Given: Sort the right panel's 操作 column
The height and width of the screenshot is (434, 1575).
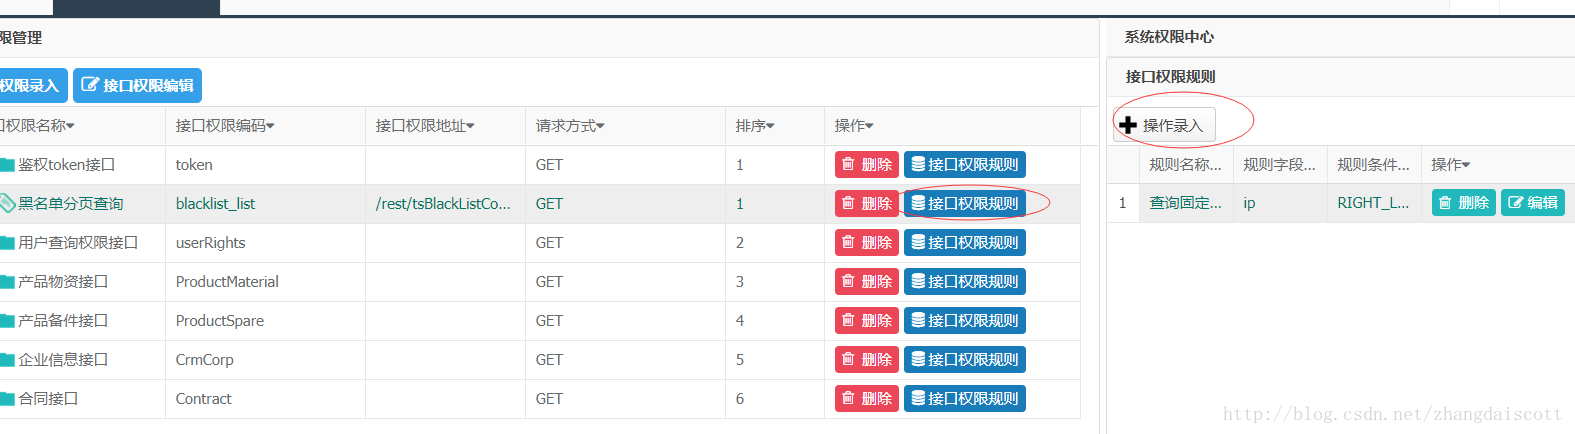Looking at the screenshot, I should 1466,165.
